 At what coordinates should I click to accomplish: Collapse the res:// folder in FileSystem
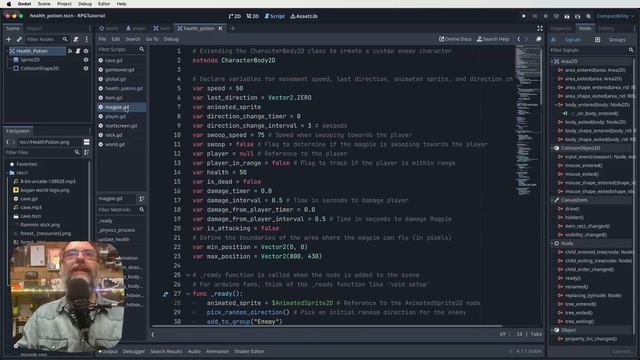pos(7,173)
